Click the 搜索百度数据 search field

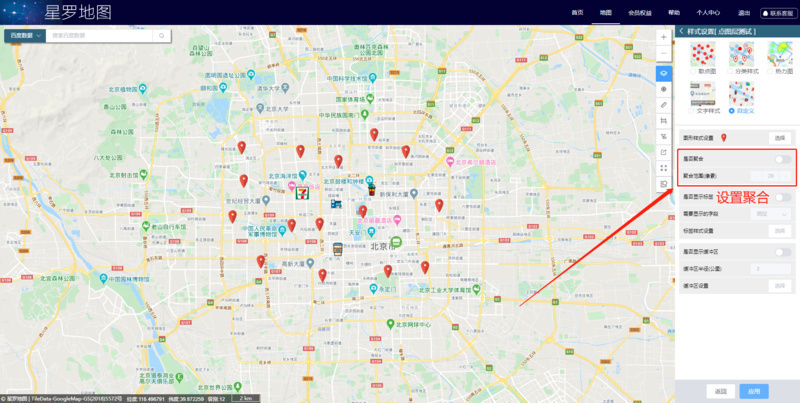point(100,36)
